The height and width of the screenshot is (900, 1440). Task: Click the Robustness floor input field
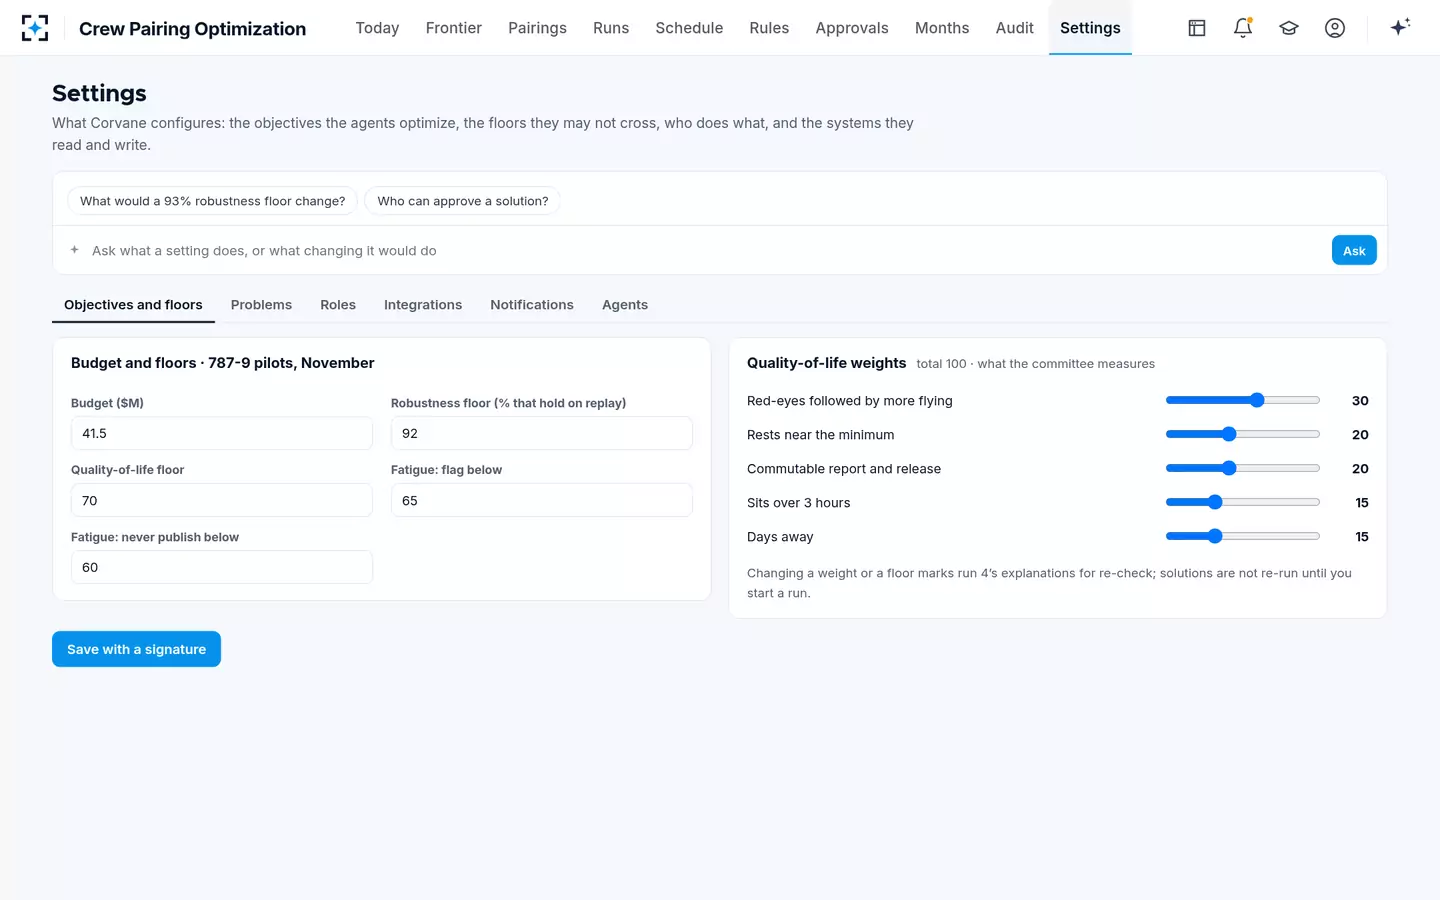542,433
